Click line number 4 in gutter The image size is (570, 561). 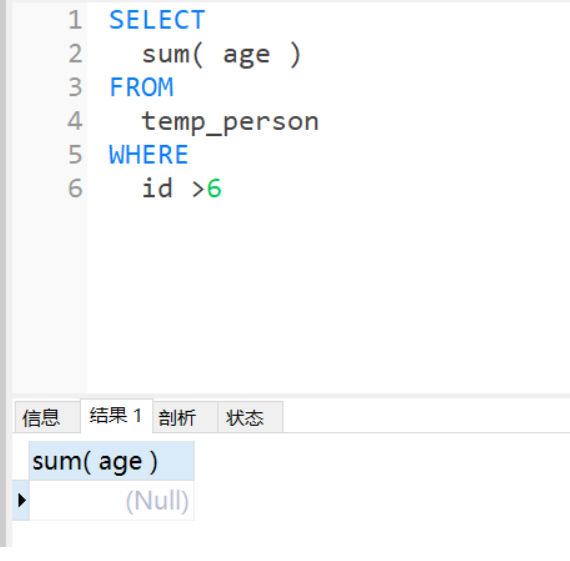(75, 121)
